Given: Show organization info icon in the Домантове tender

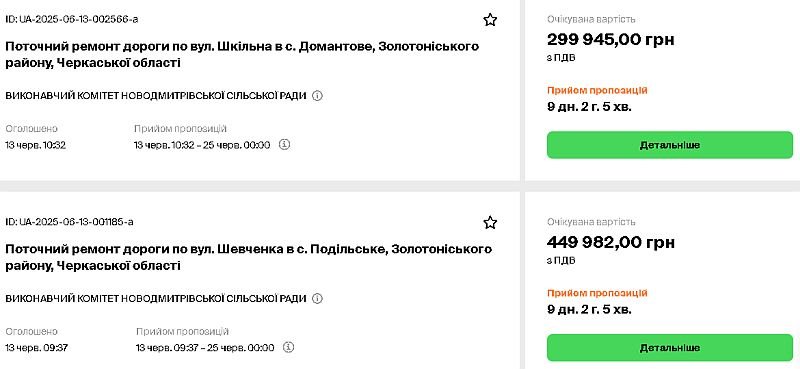Looking at the screenshot, I should [317, 95].
